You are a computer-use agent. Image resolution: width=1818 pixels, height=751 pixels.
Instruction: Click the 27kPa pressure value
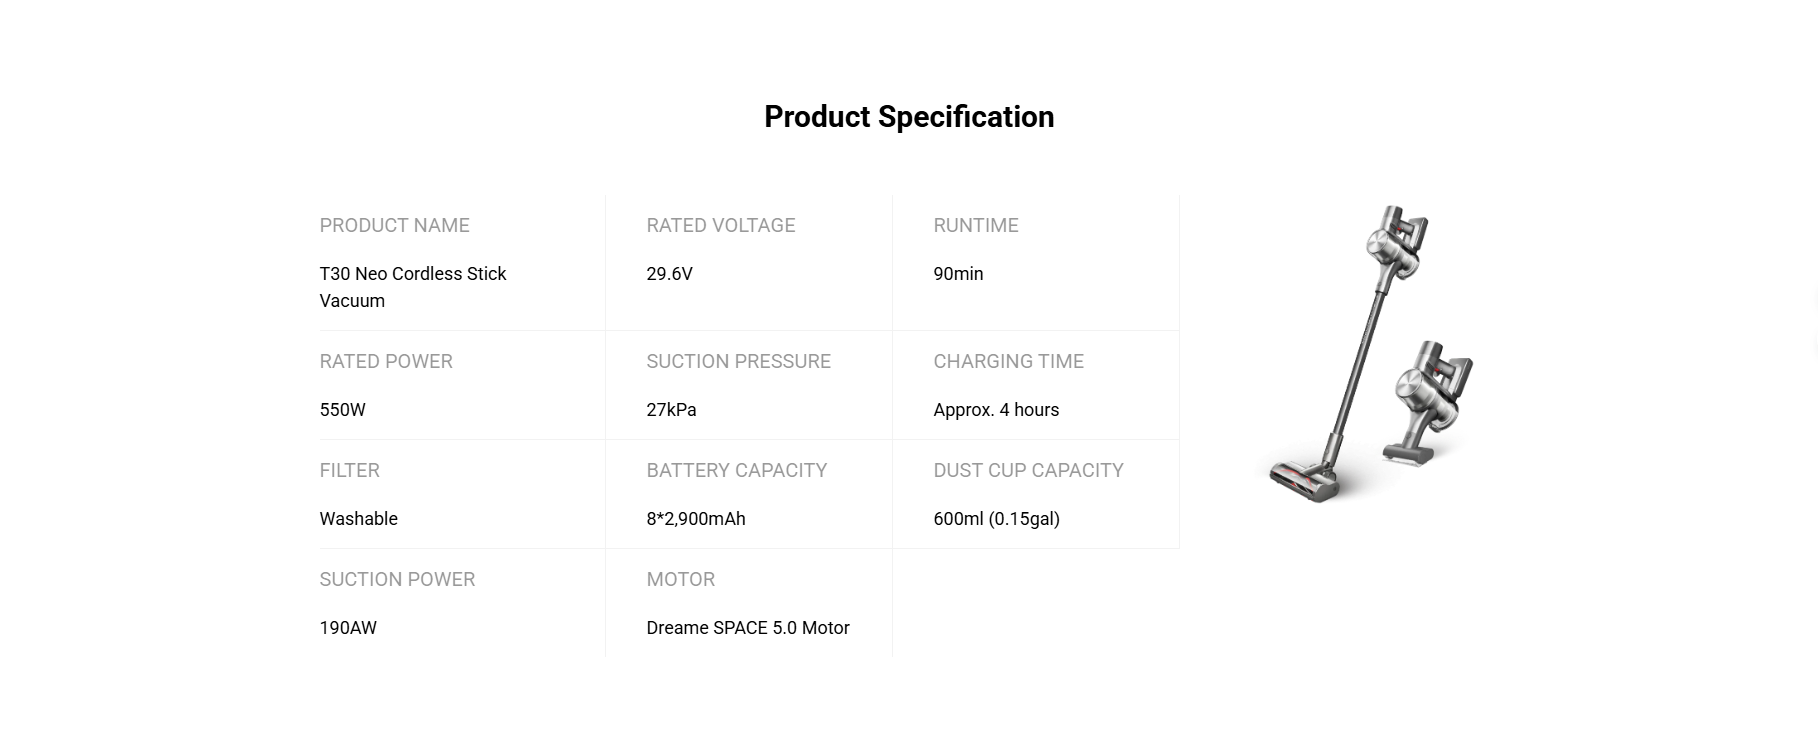(x=671, y=410)
